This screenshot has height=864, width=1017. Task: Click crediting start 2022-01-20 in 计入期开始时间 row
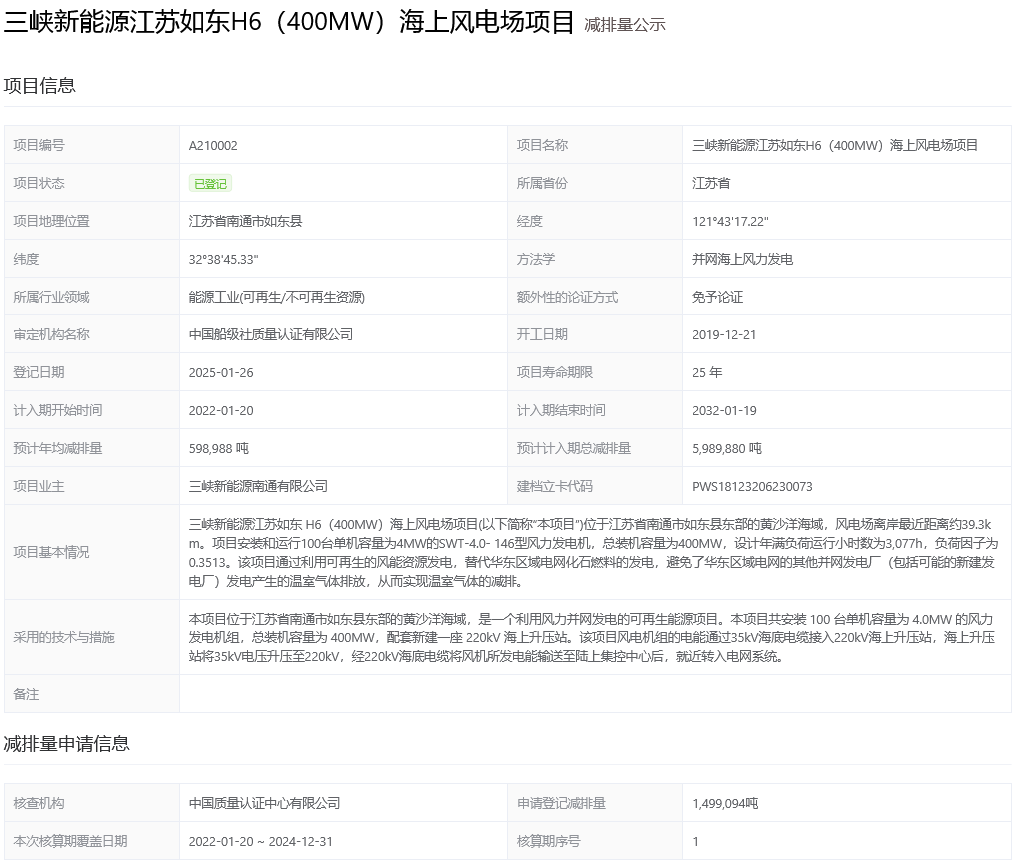(x=221, y=411)
